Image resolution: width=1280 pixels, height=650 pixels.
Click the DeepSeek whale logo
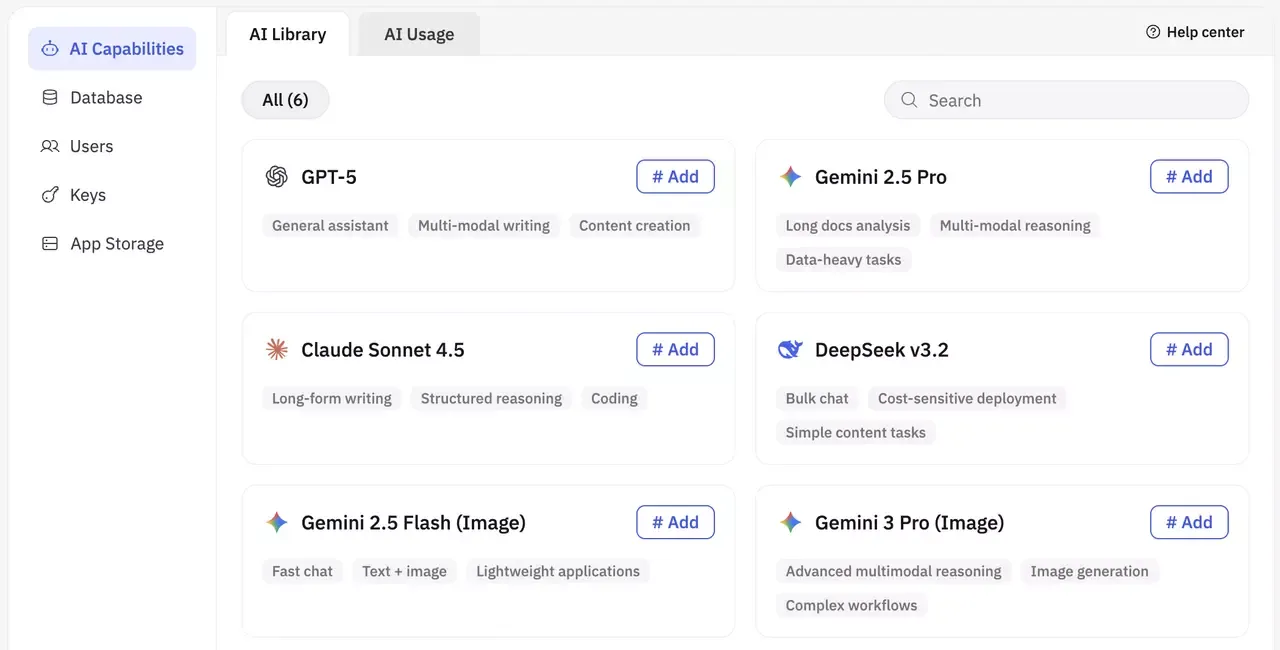tap(790, 349)
